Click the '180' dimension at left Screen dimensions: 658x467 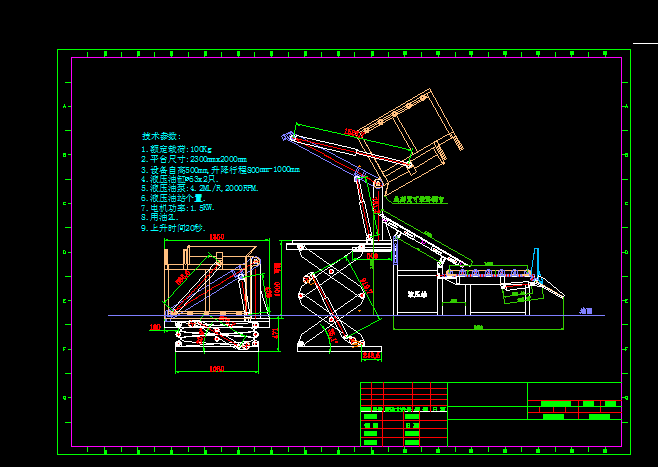pyautogui.click(x=155, y=327)
